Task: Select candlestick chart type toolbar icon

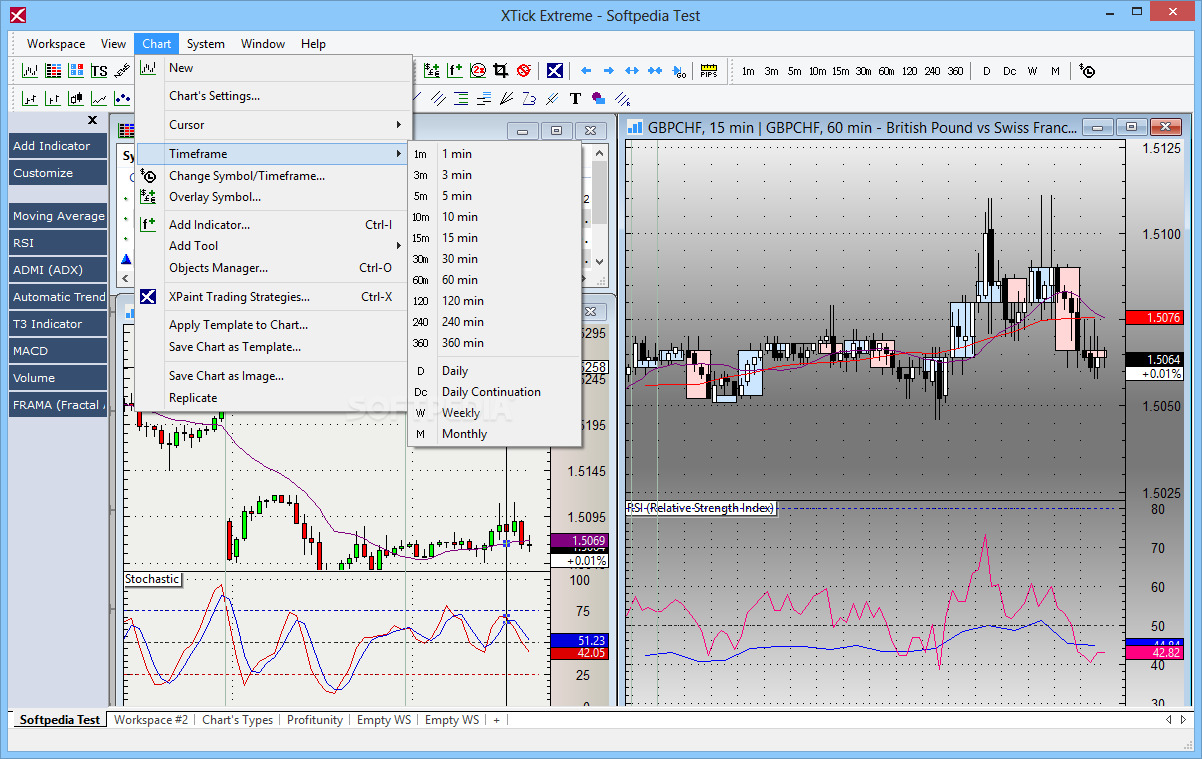Action: (x=76, y=98)
